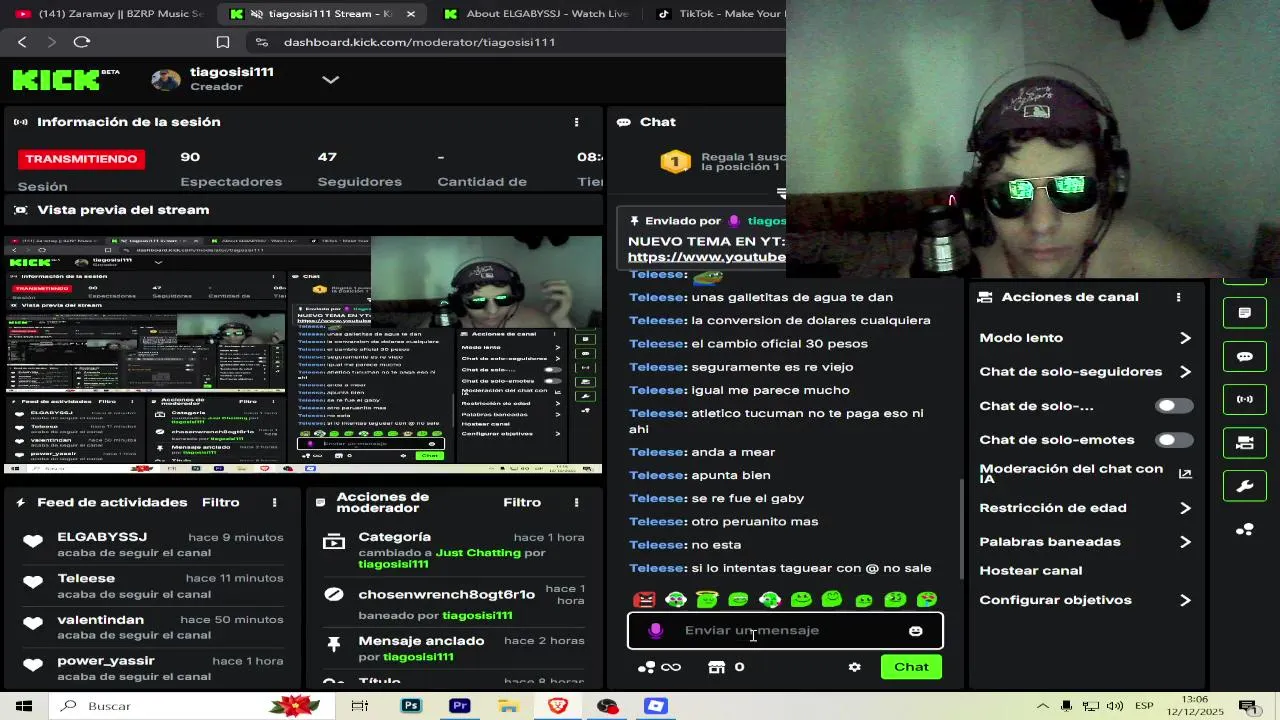Open Moderación del chat con IA external link
This screenshot has width=1280, height=720.
[x=1185, y=474]
